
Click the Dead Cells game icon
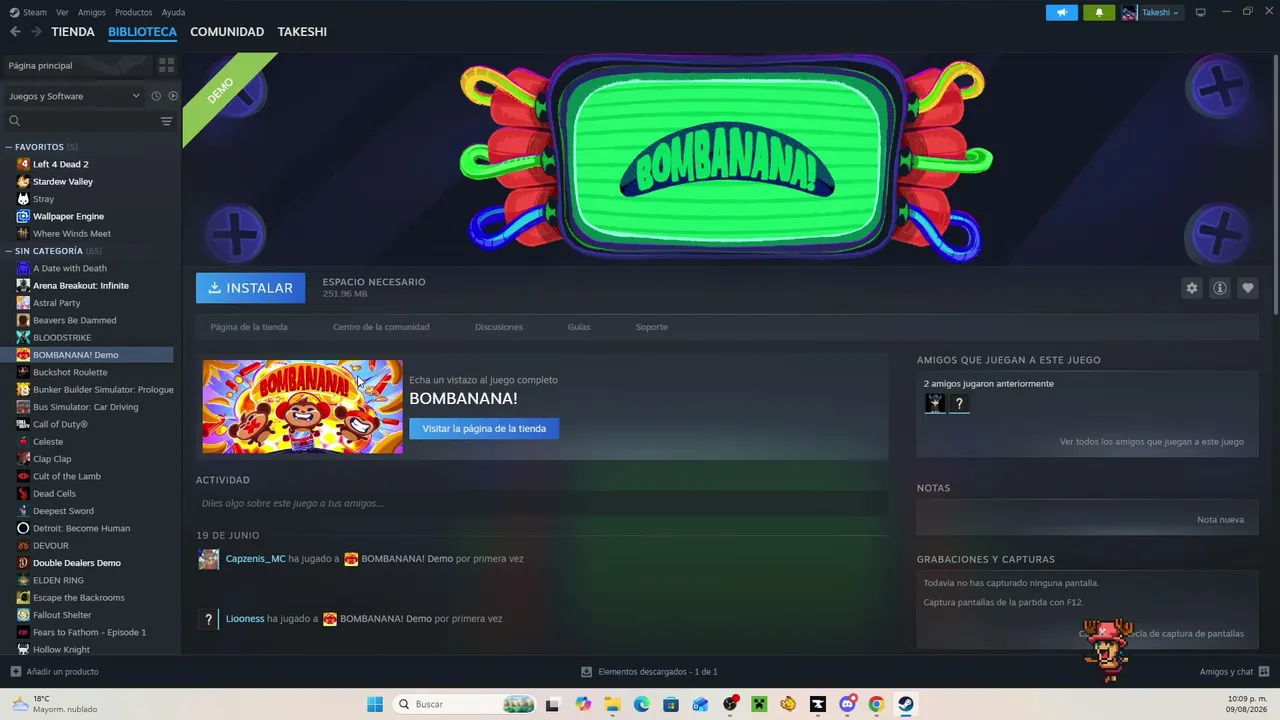point(24,494)
